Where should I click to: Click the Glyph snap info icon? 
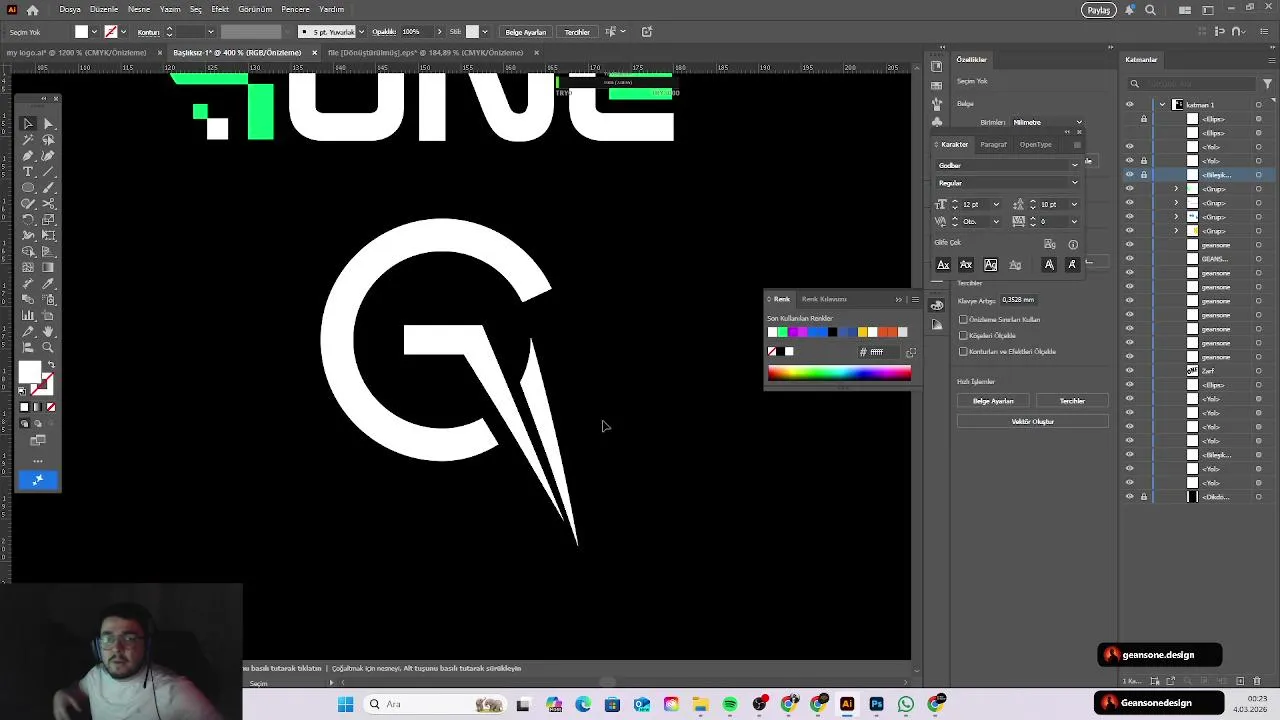coord(1073,244)
